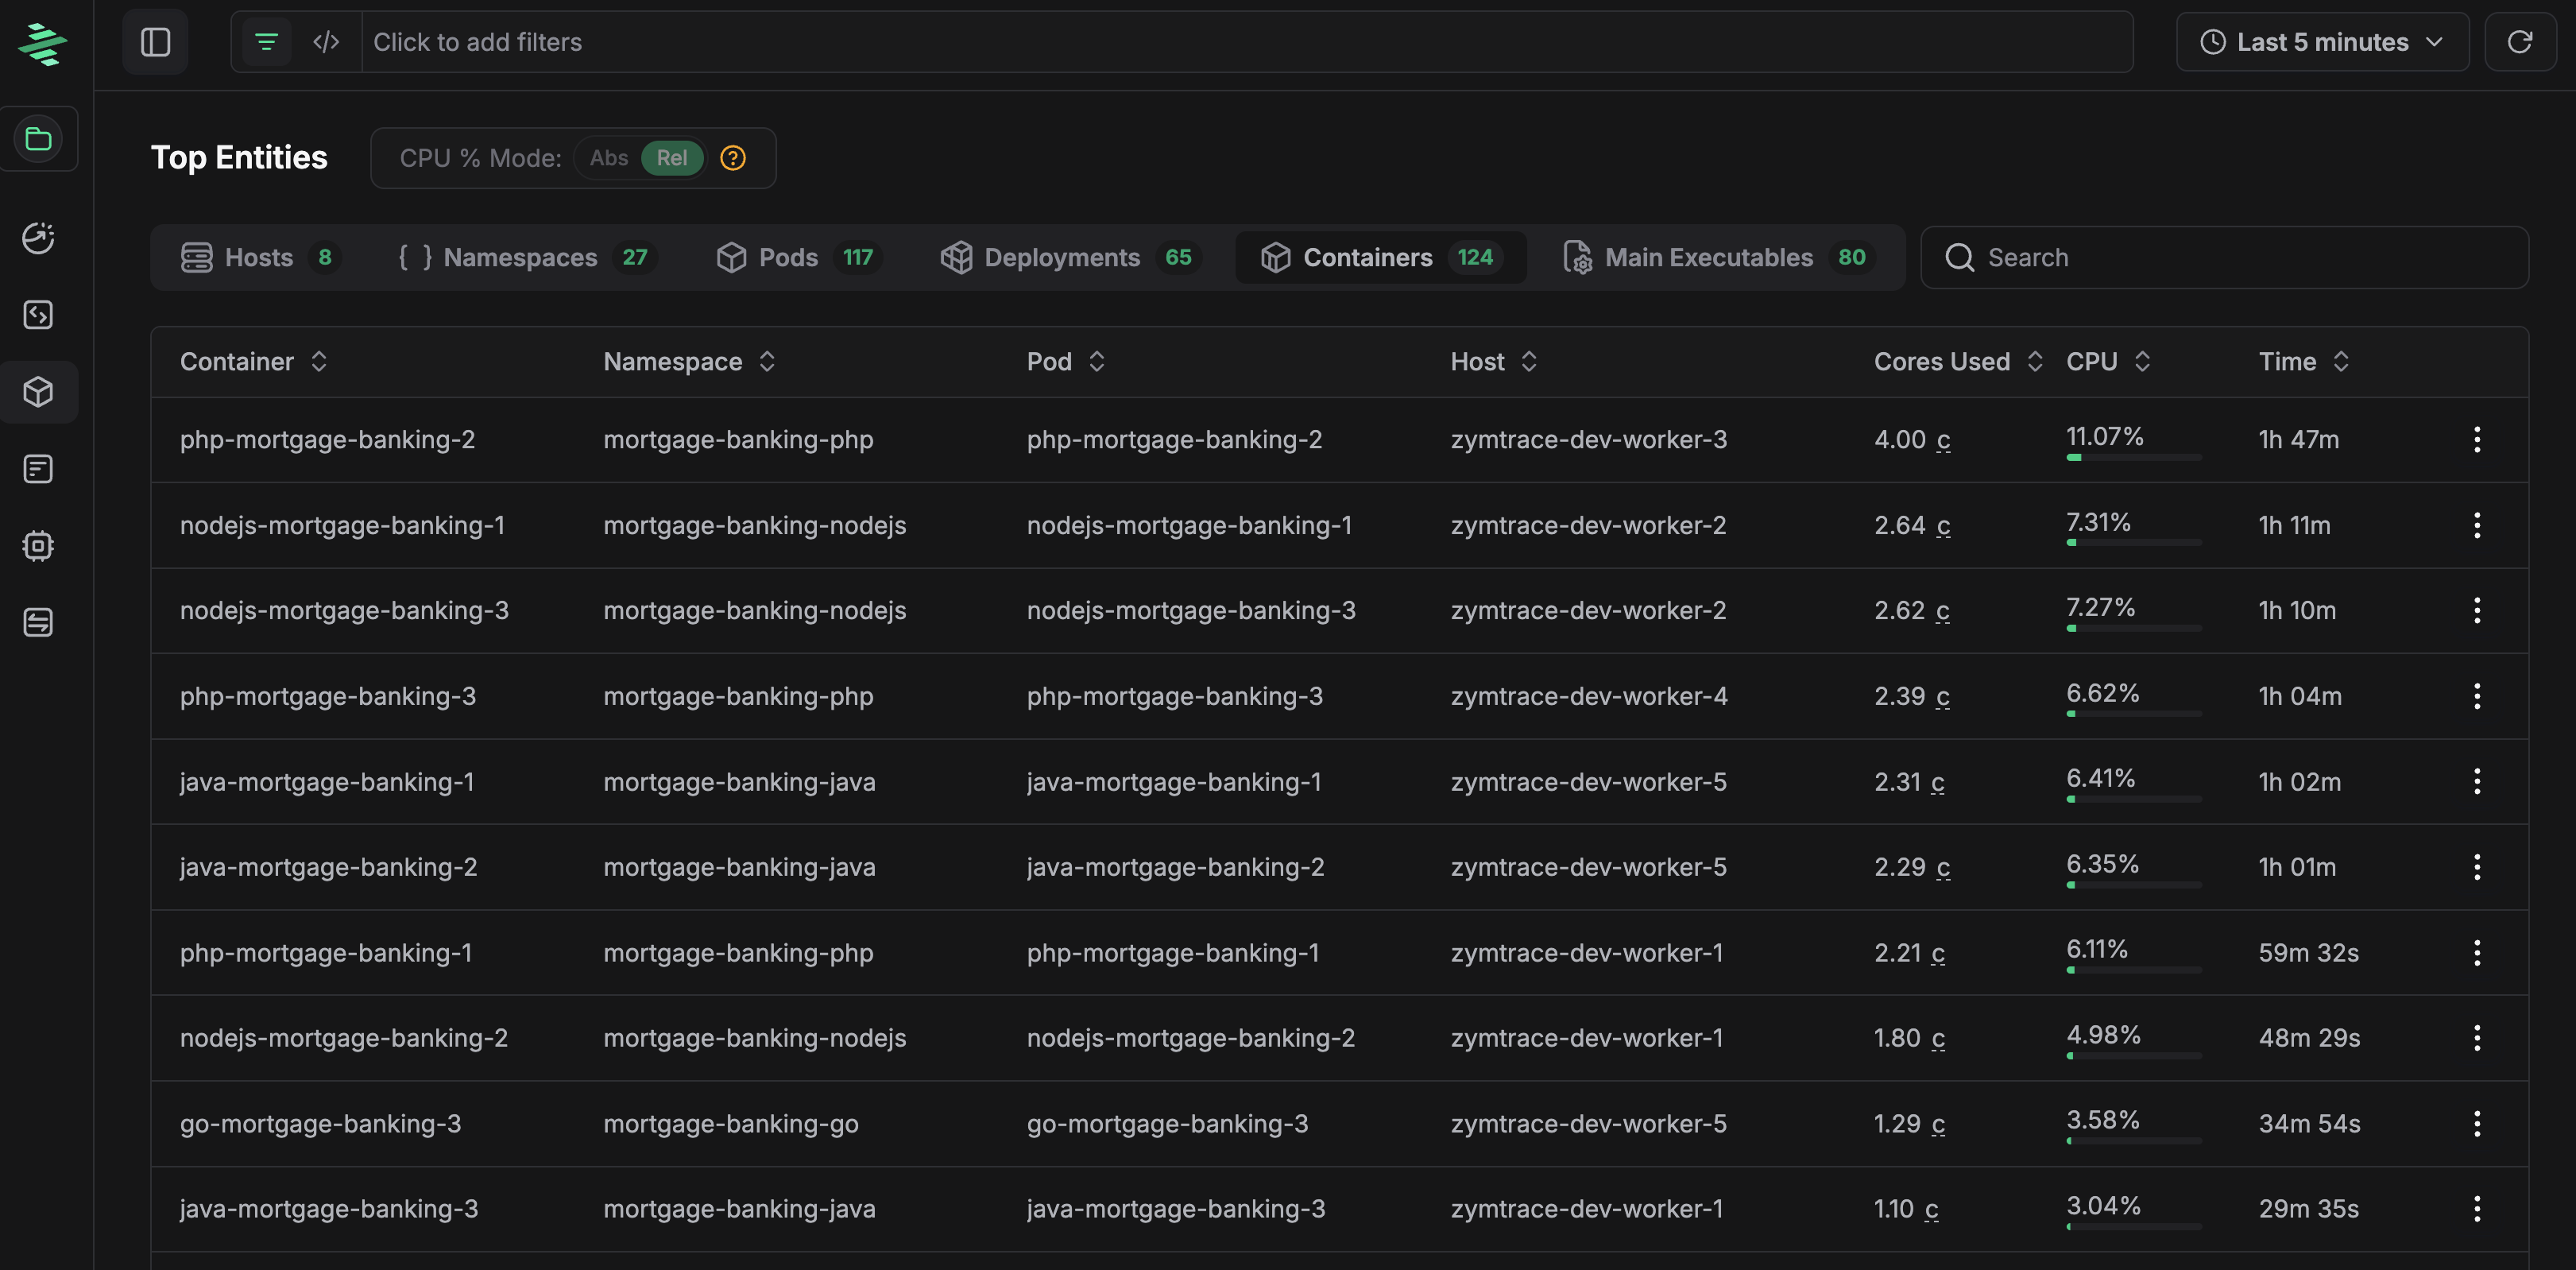Click the refresh icon
Screen dimensions: 2576x1270
point(2519,42)
